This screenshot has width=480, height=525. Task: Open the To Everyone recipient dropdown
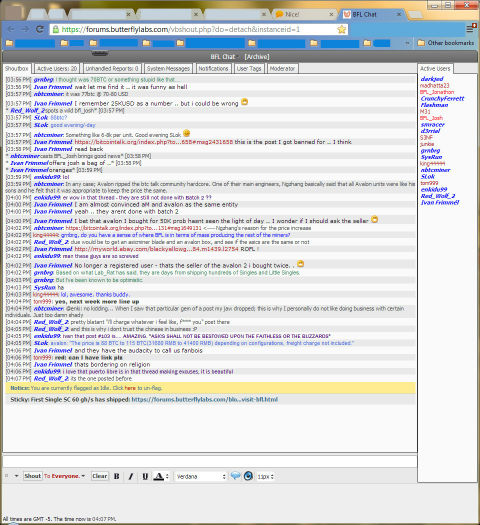pos(65,476)
